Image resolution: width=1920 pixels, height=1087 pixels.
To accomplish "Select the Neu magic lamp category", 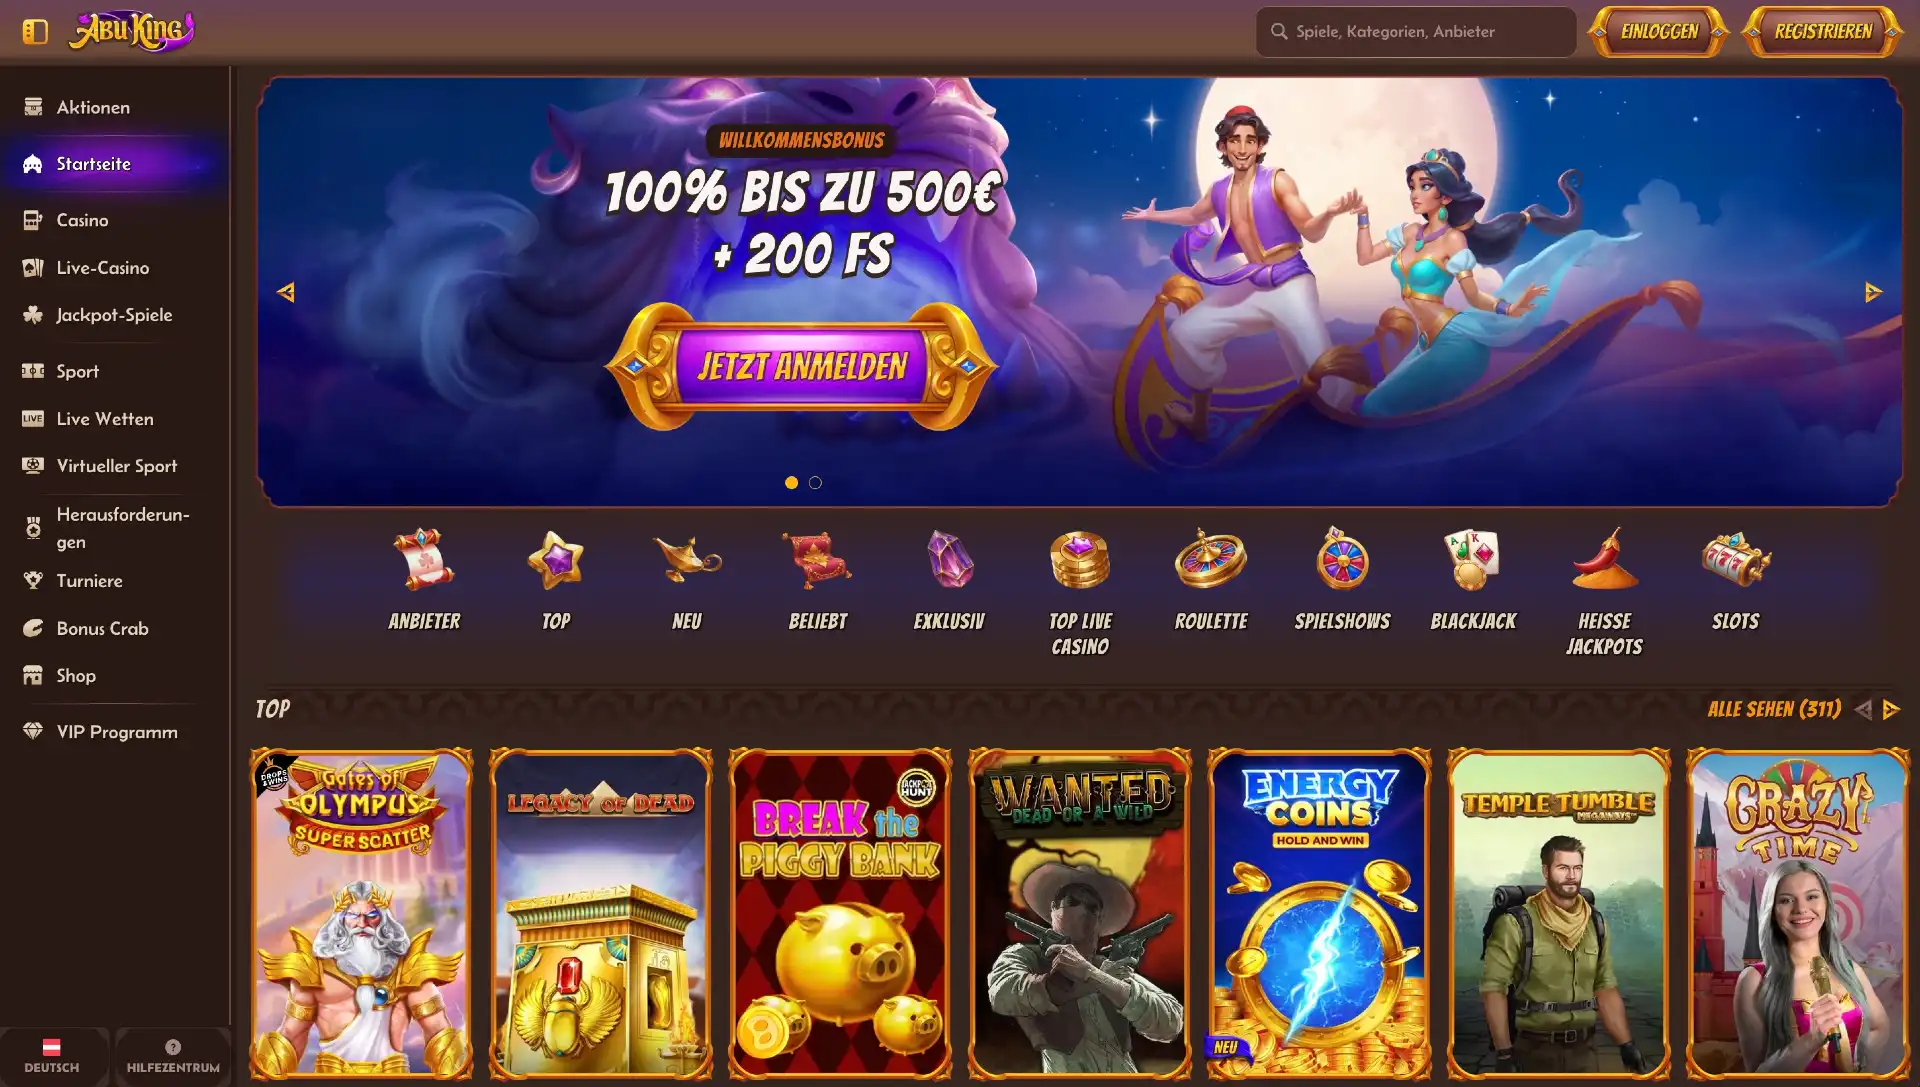I will (x=687, y=560).
